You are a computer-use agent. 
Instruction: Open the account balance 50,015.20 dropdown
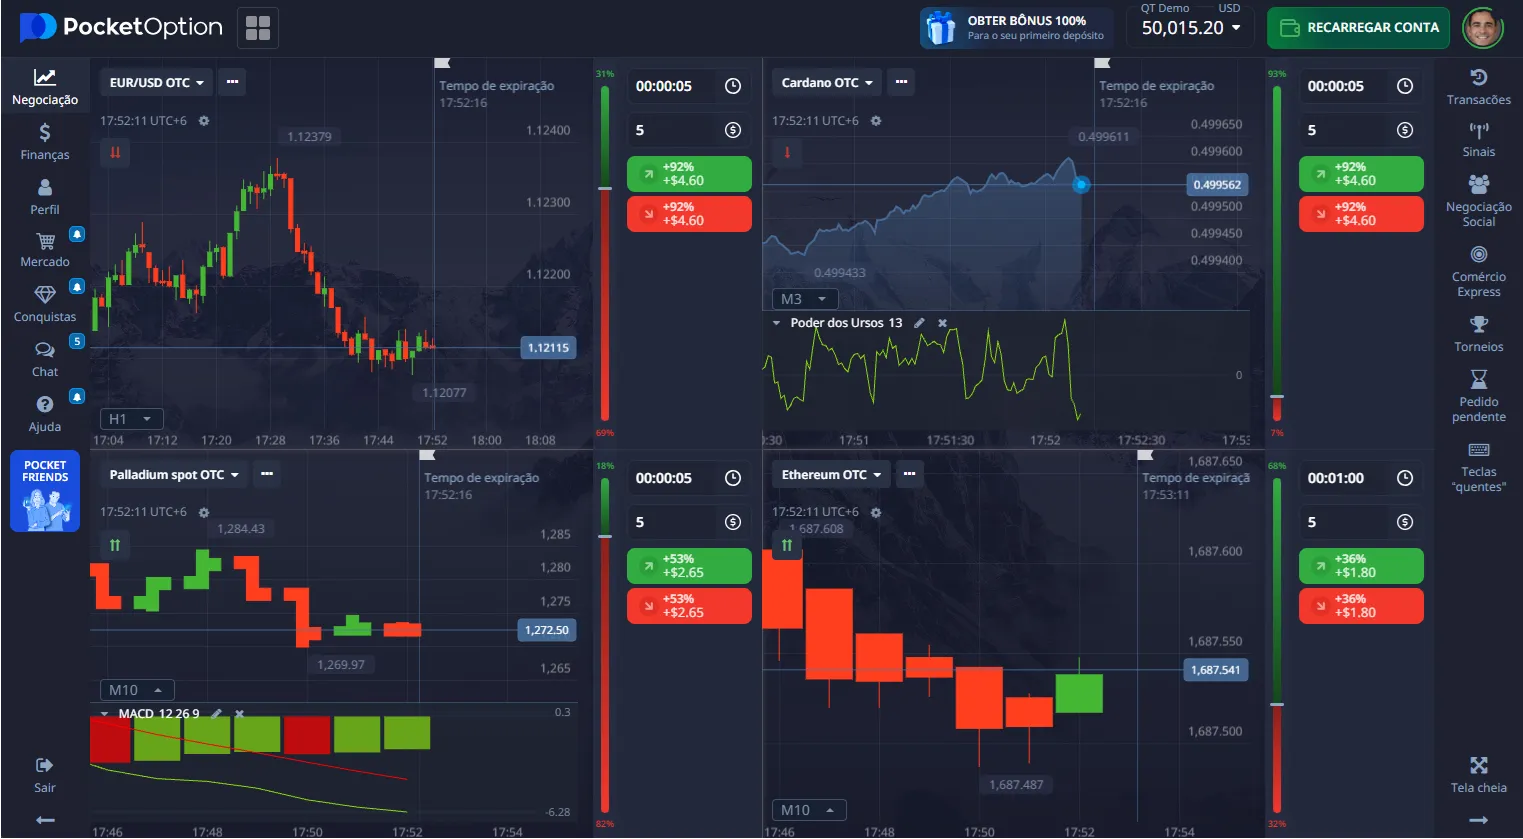[1191, 28]
